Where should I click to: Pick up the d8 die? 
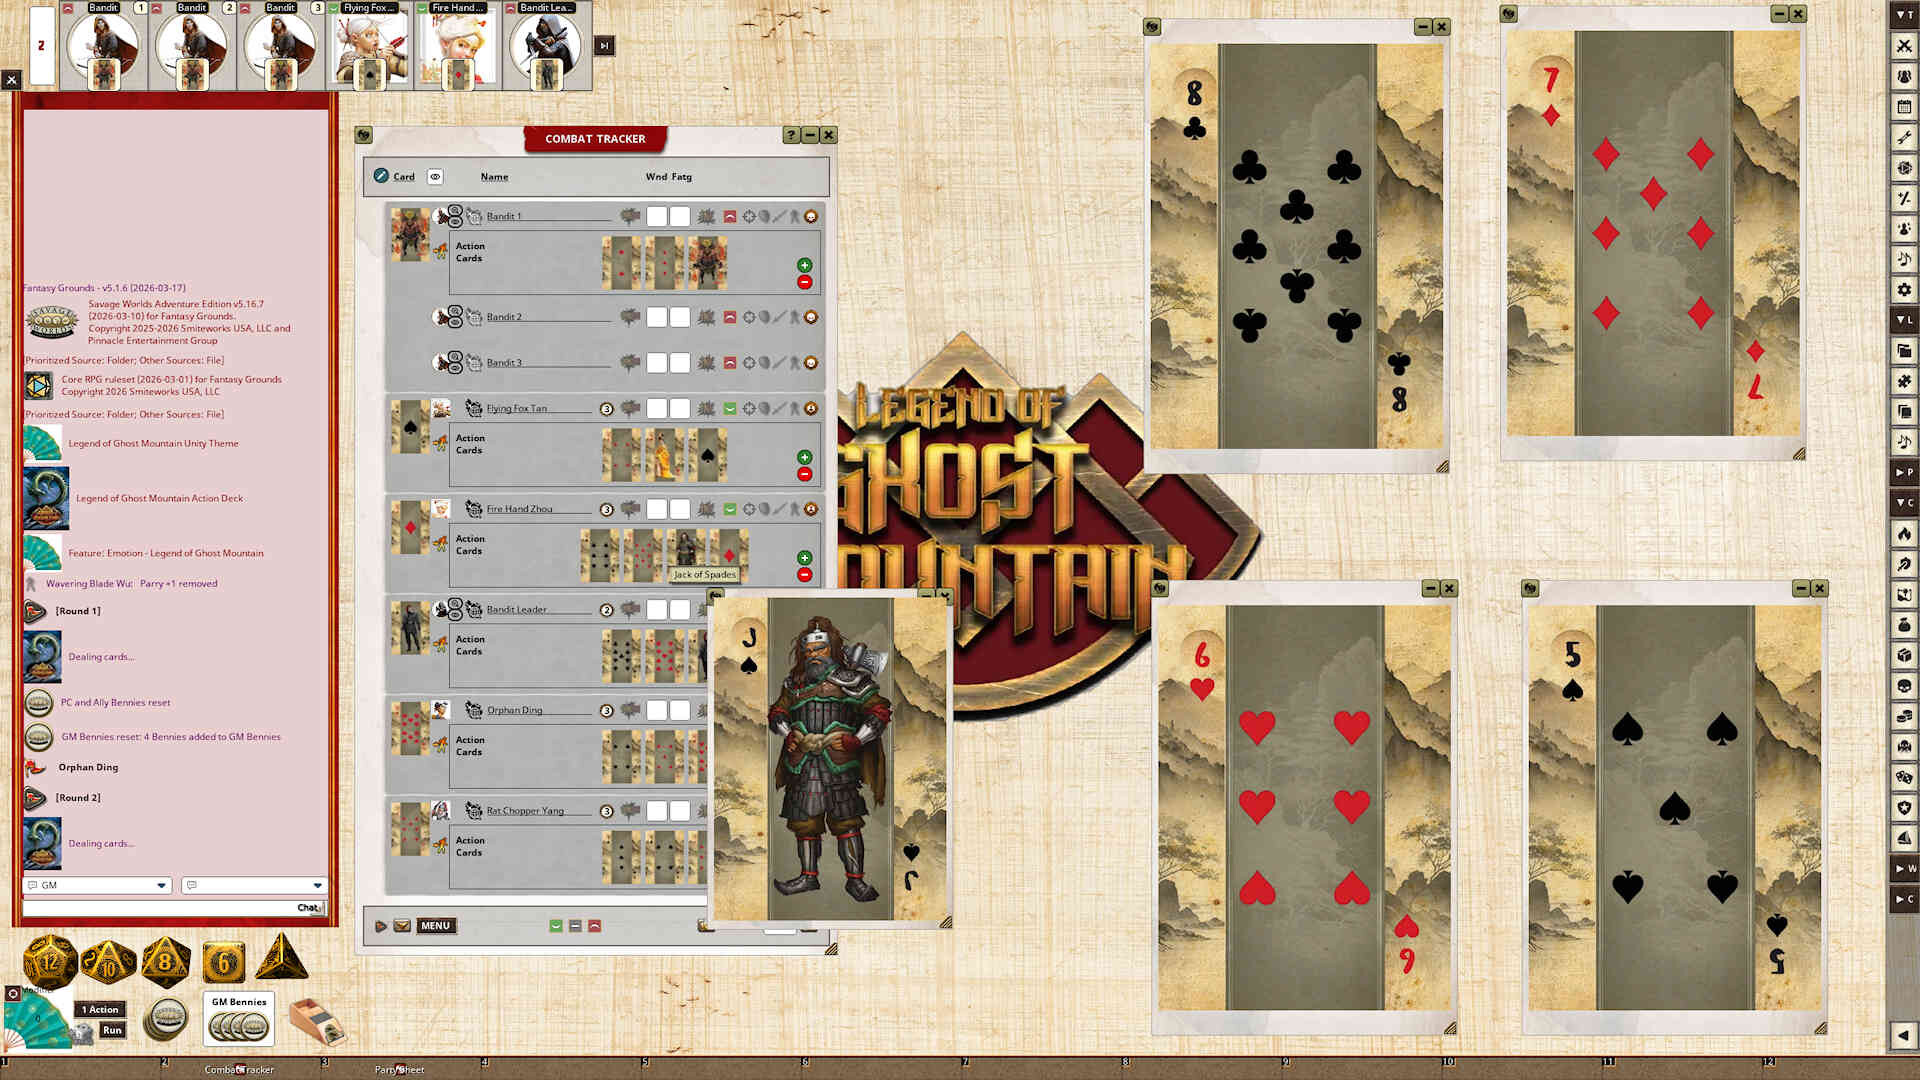point(165,963)
